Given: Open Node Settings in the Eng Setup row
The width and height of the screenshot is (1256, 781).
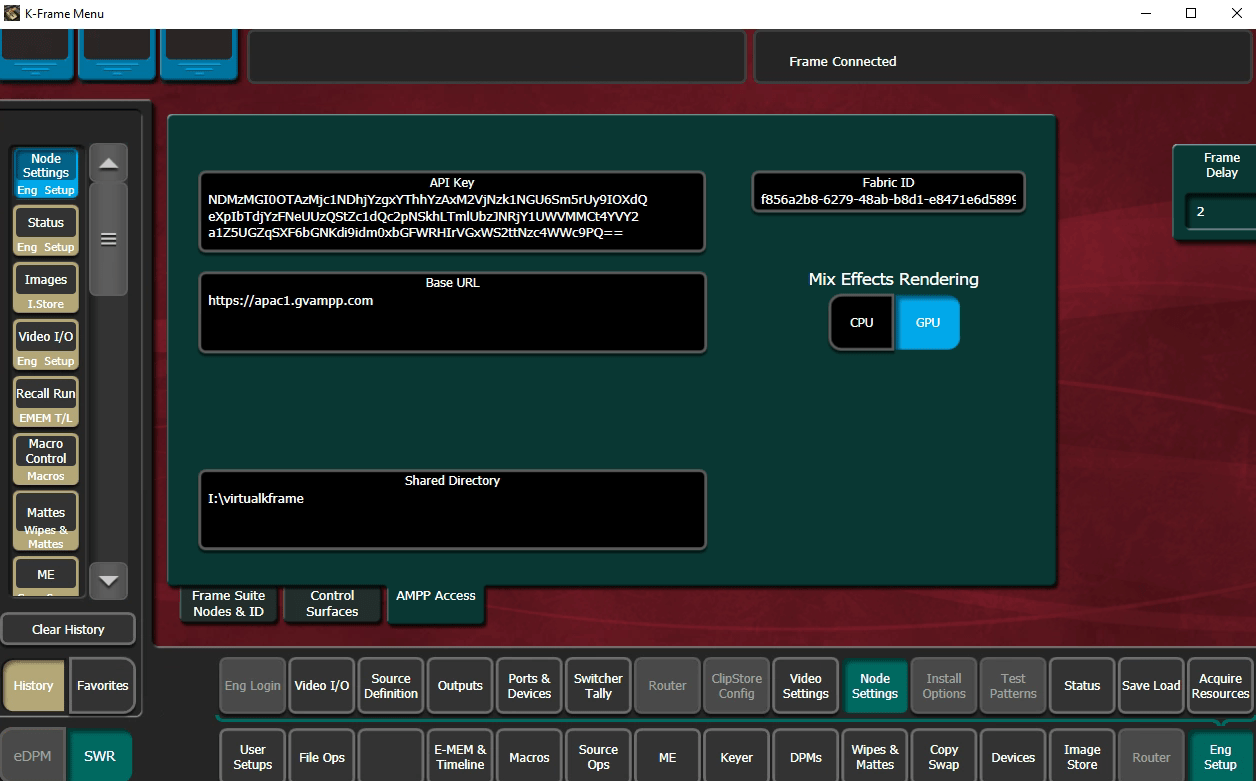Looking at the screenshot, I should coord(875,686).
